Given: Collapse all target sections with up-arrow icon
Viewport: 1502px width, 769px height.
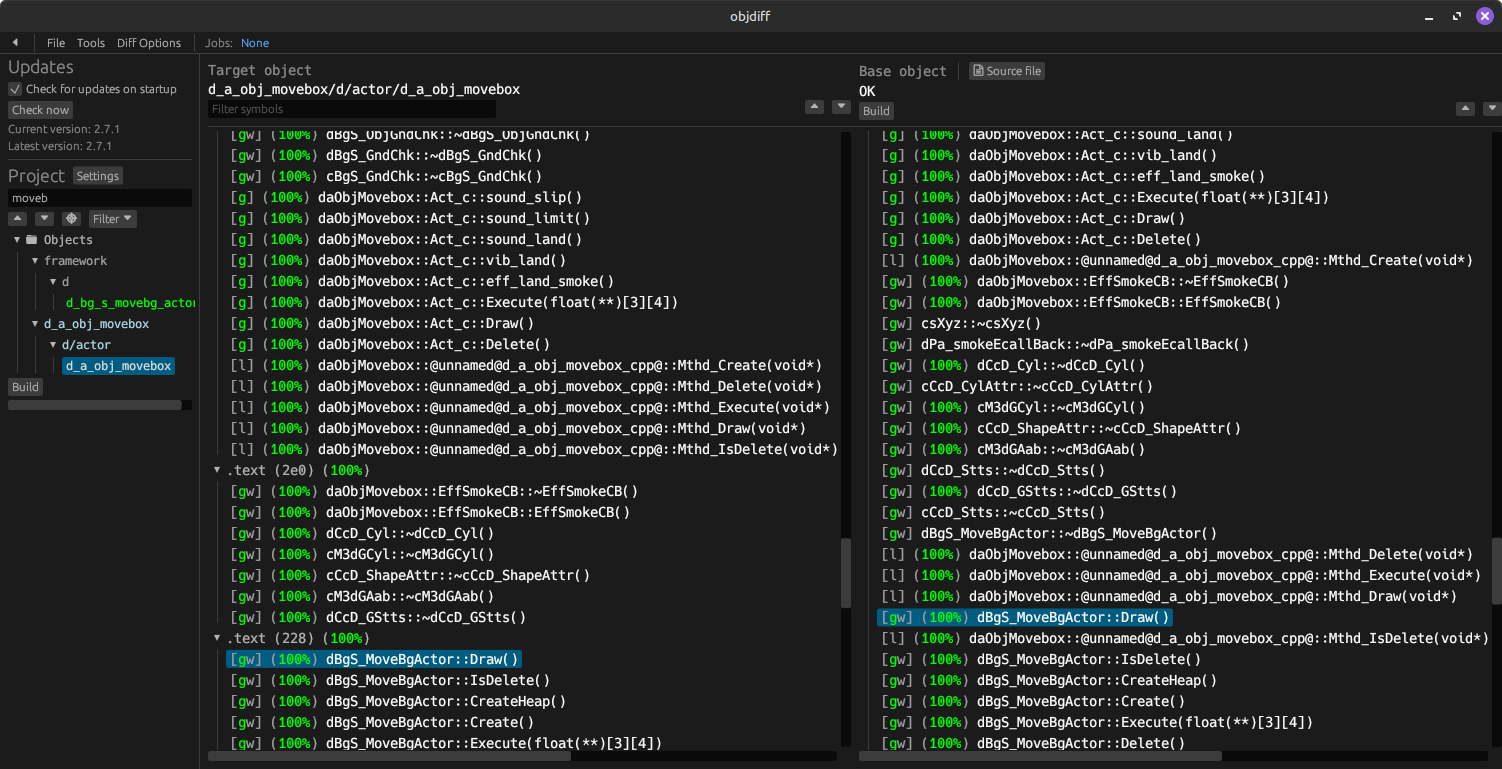Looking at the screenshot, I should click(815, 107).
